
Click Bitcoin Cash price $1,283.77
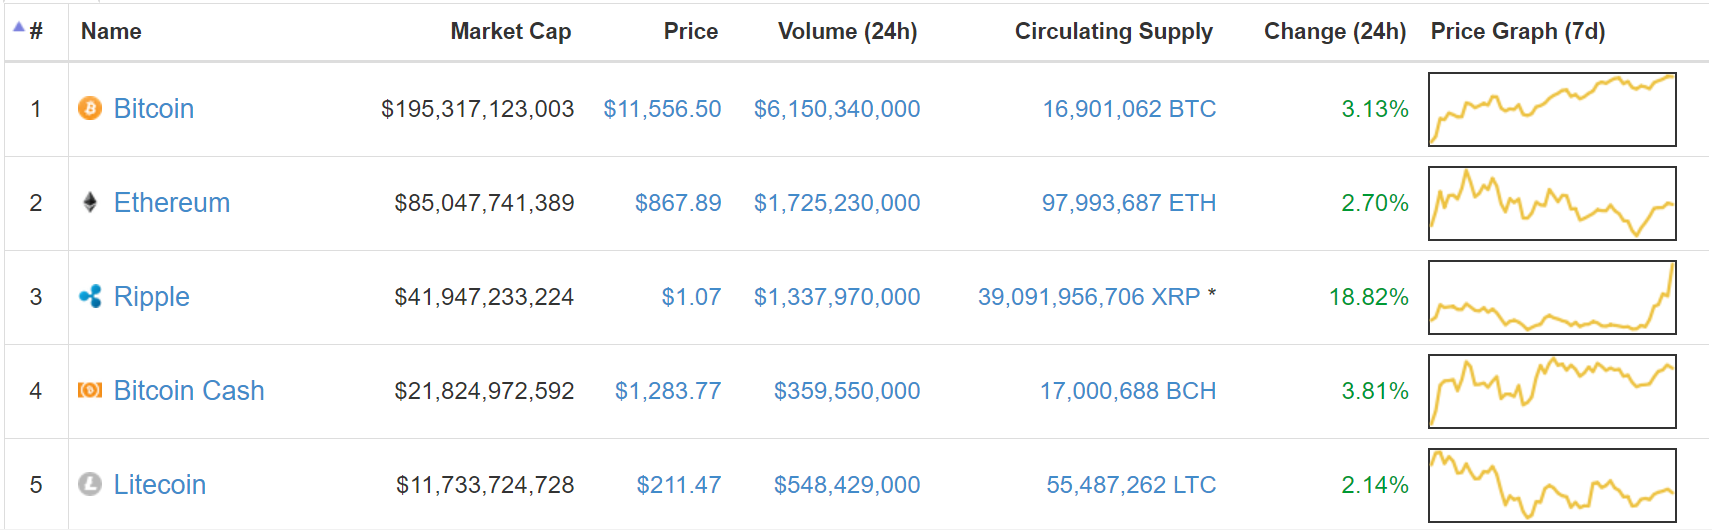(667, 390)
